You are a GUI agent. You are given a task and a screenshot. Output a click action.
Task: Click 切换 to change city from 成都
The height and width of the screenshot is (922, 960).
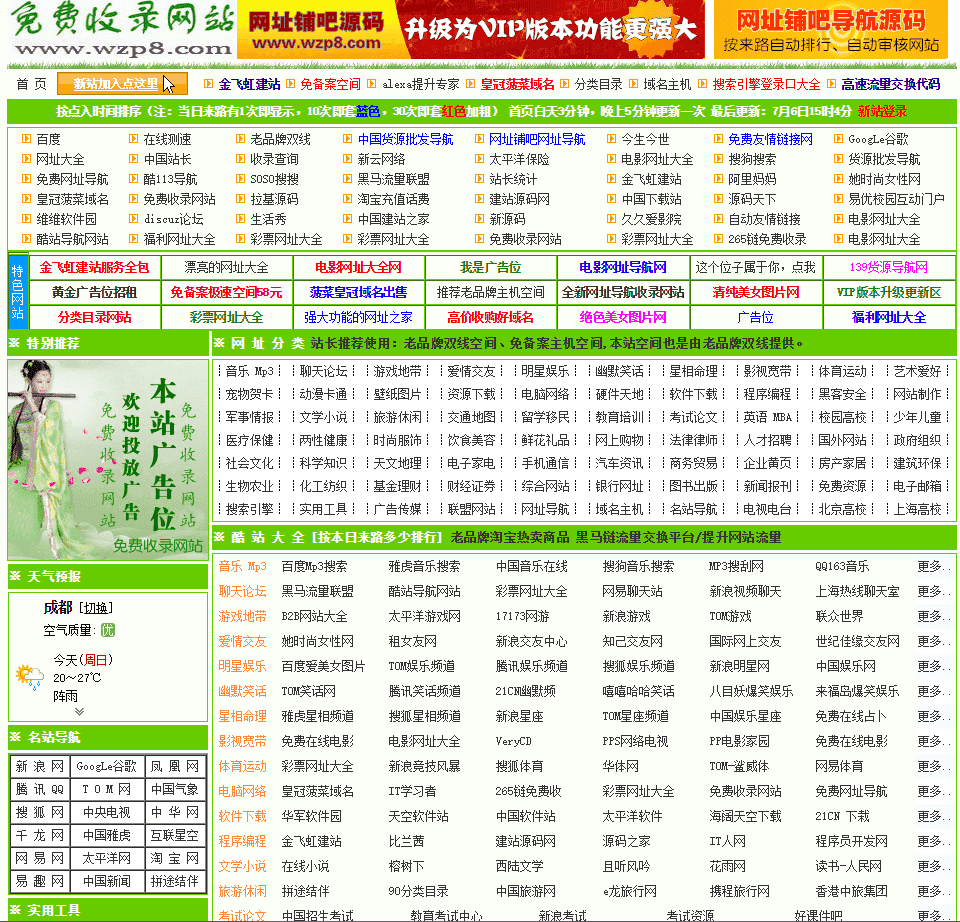point(96,607)
